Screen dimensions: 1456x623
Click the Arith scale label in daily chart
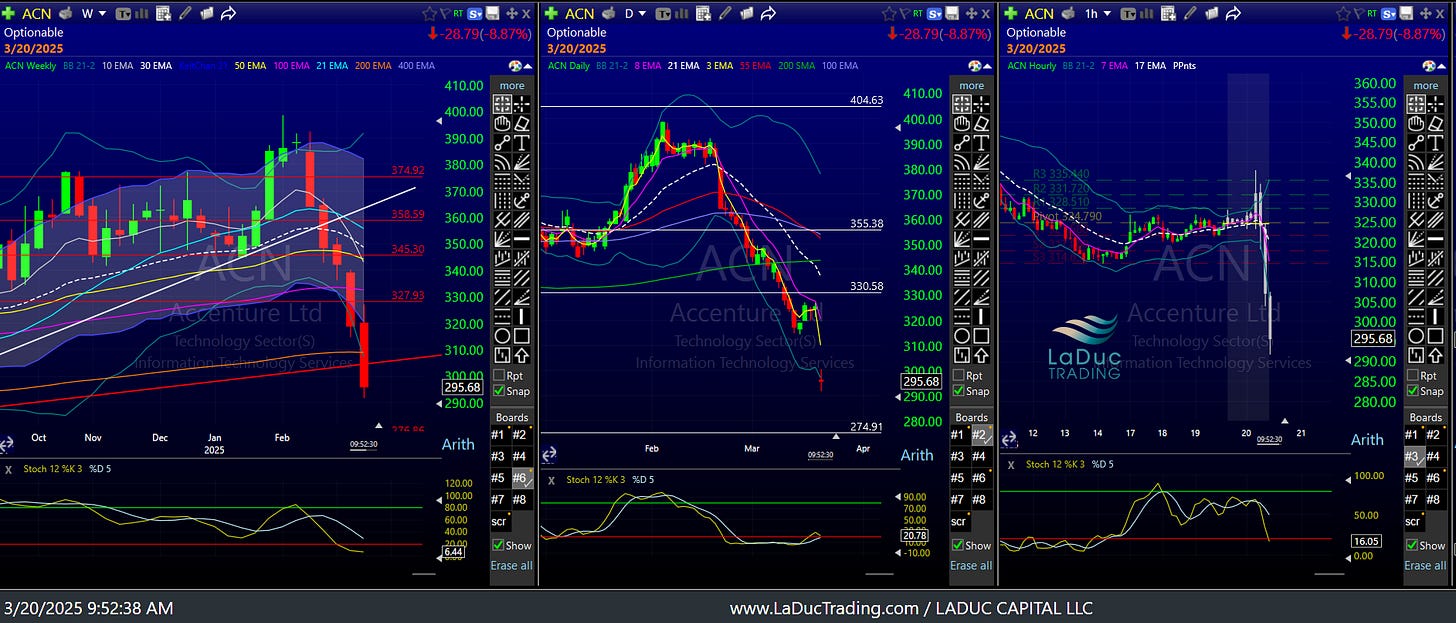coord(917,455)
